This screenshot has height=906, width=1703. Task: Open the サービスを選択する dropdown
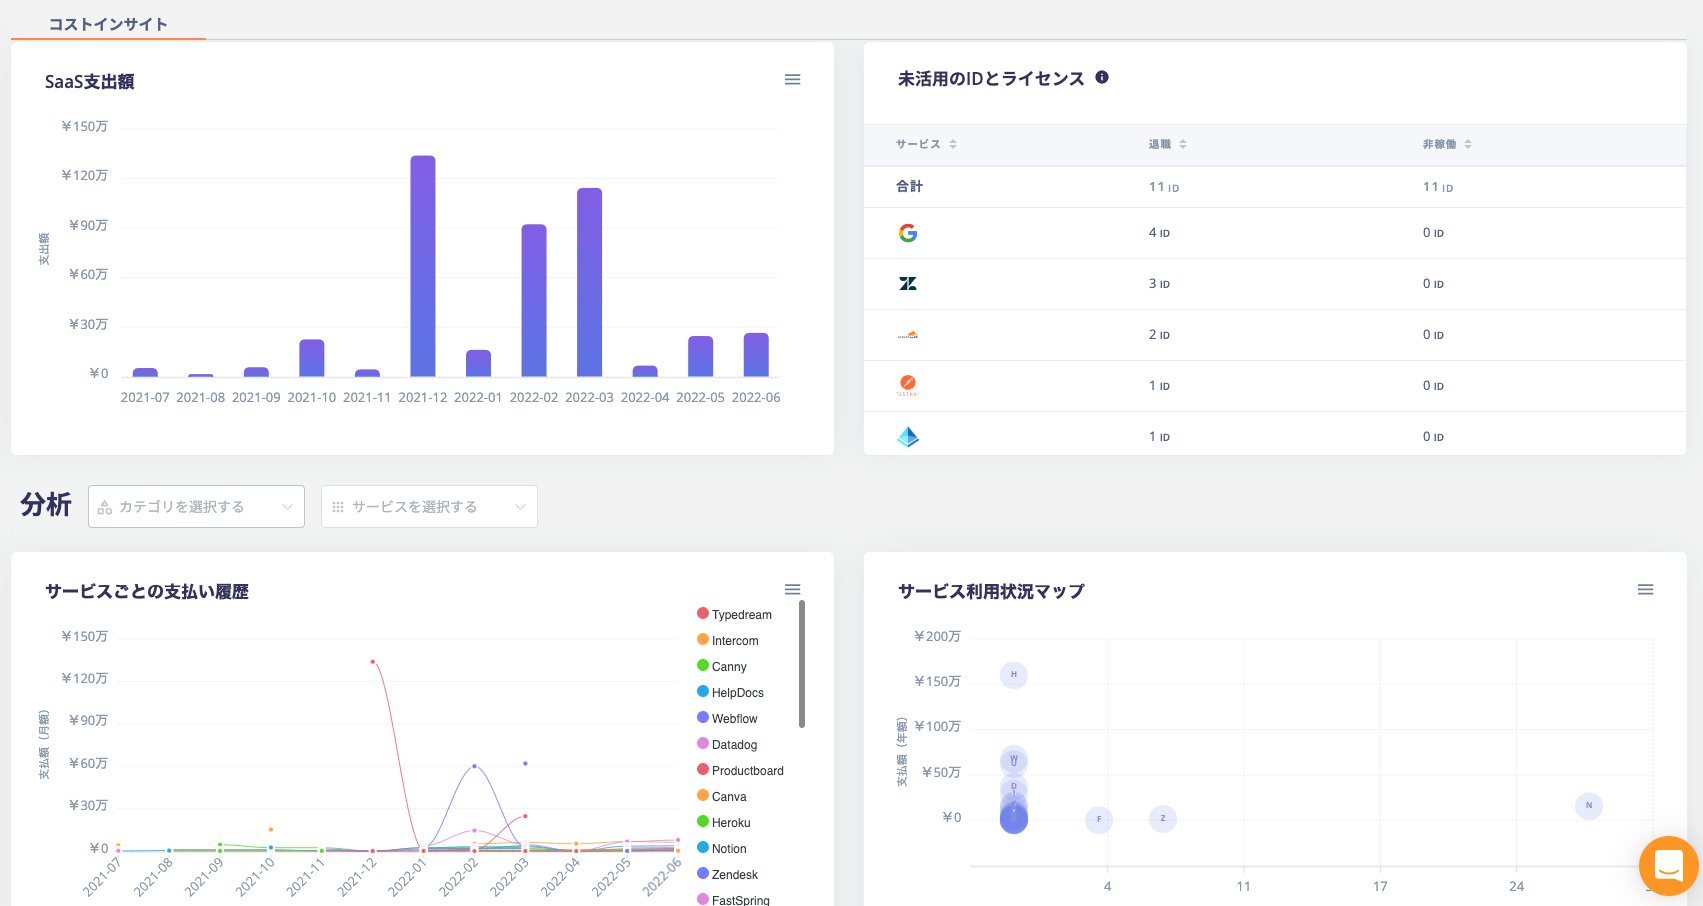pyautogui.click(x=429, y=507)
